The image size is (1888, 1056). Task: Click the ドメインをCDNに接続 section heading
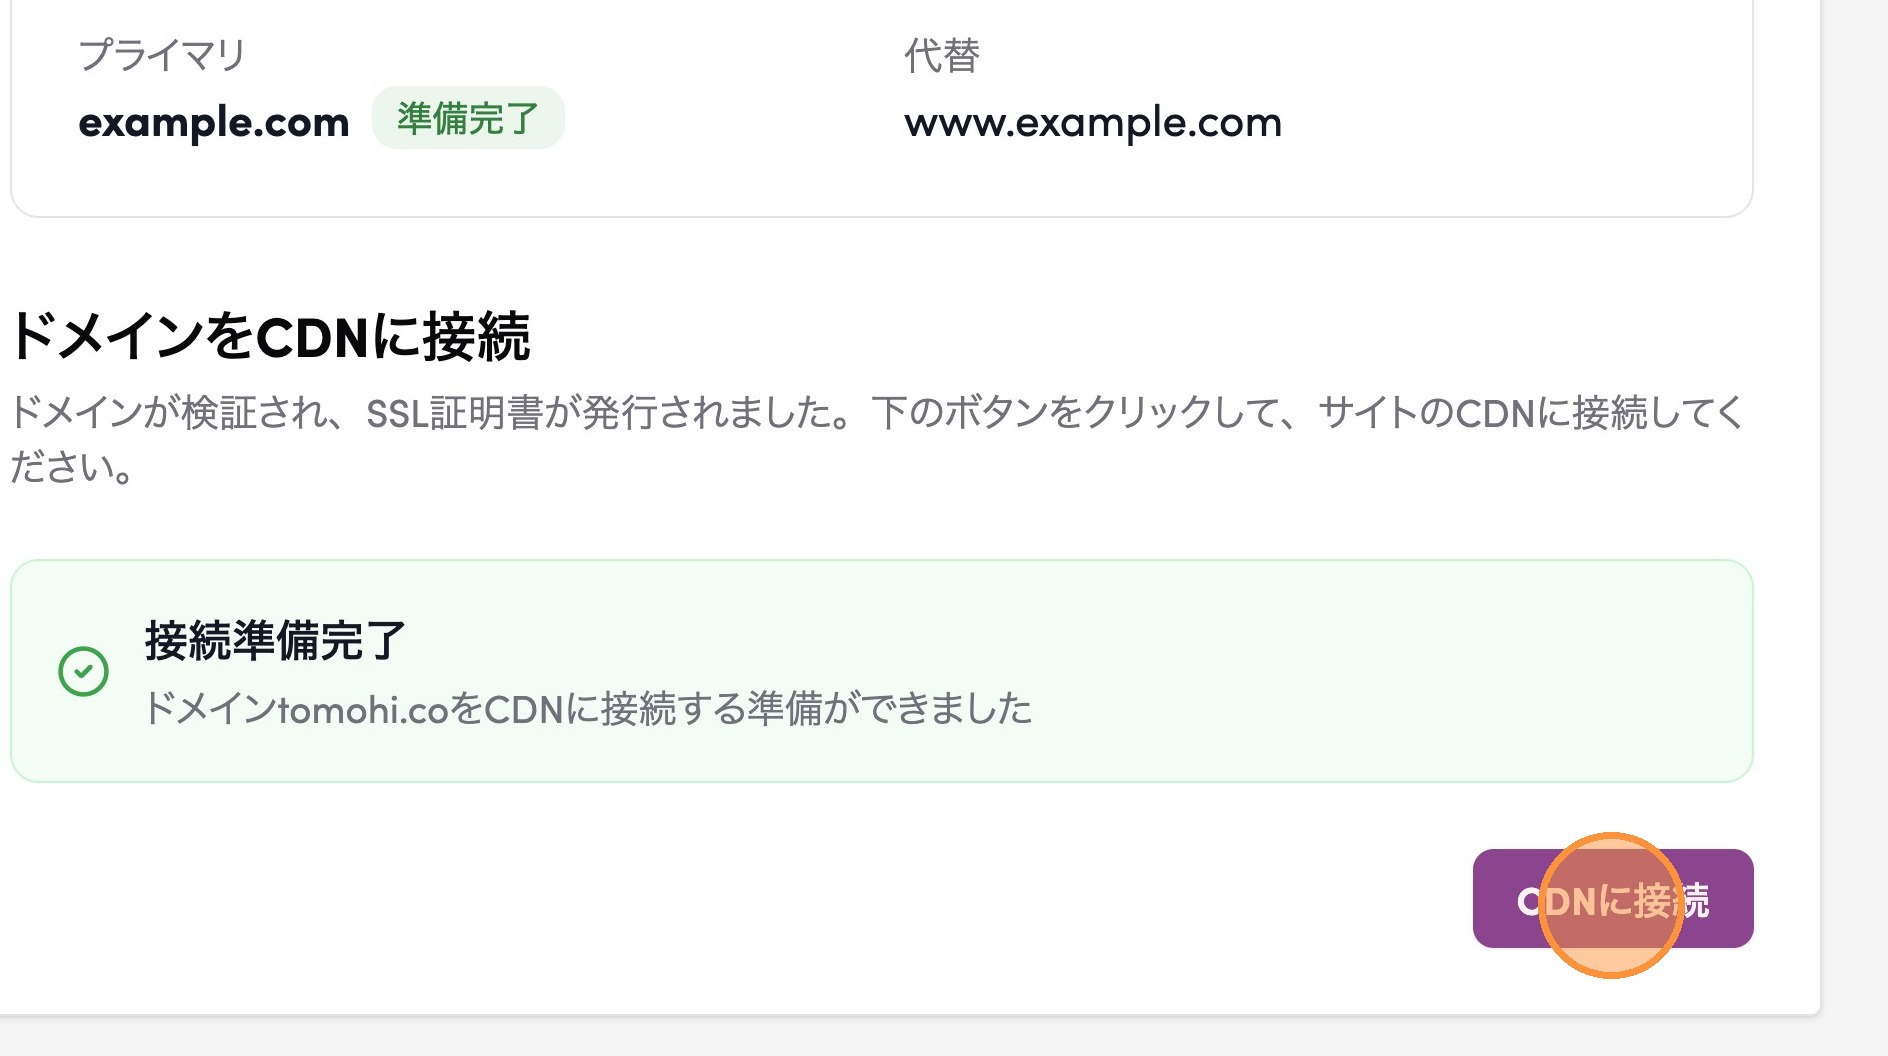[270, 336]
